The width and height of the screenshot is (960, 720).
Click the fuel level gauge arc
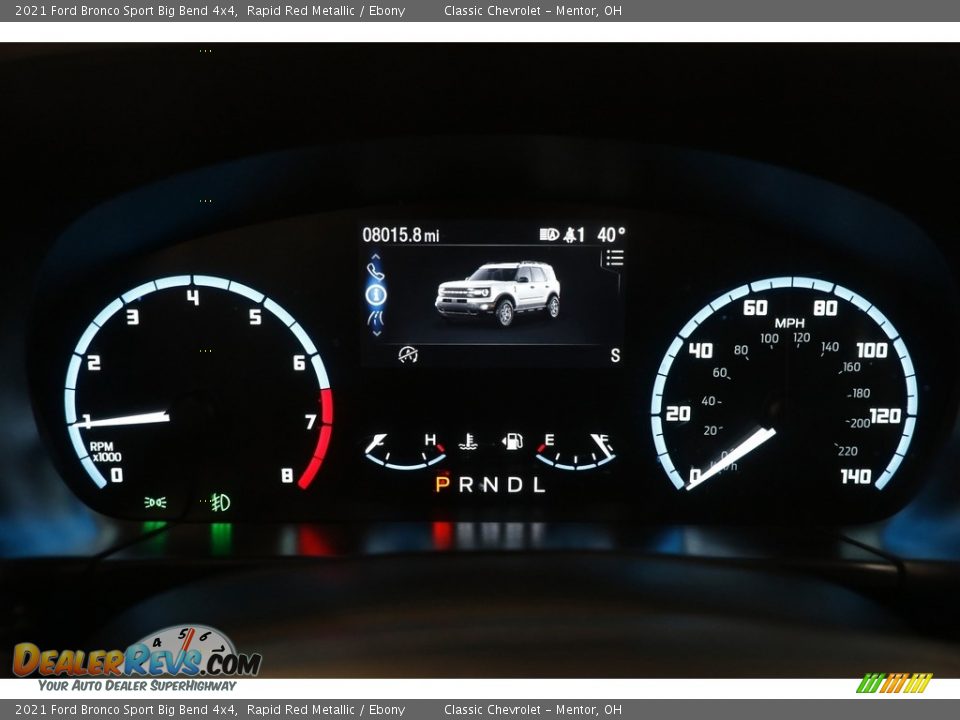[576, 460]
